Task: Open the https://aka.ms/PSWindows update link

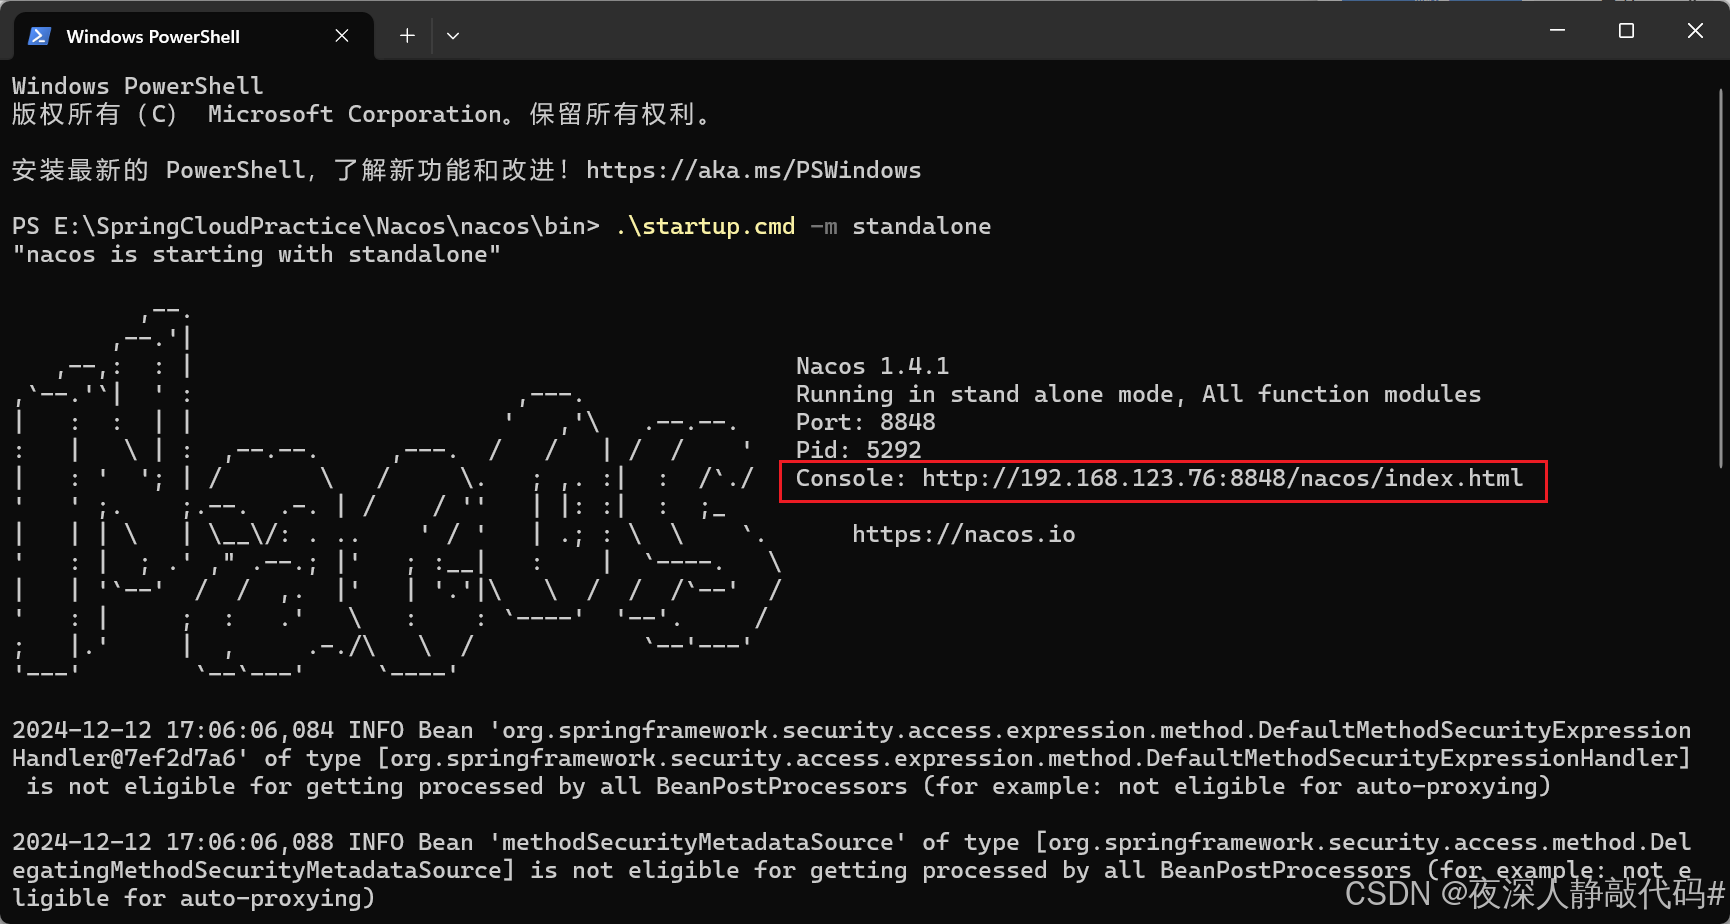Action: pyautogui.click(x=753, y=170)
